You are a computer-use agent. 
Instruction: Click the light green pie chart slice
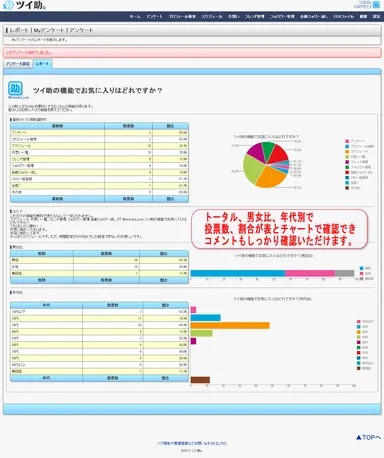tap(252, 168)
